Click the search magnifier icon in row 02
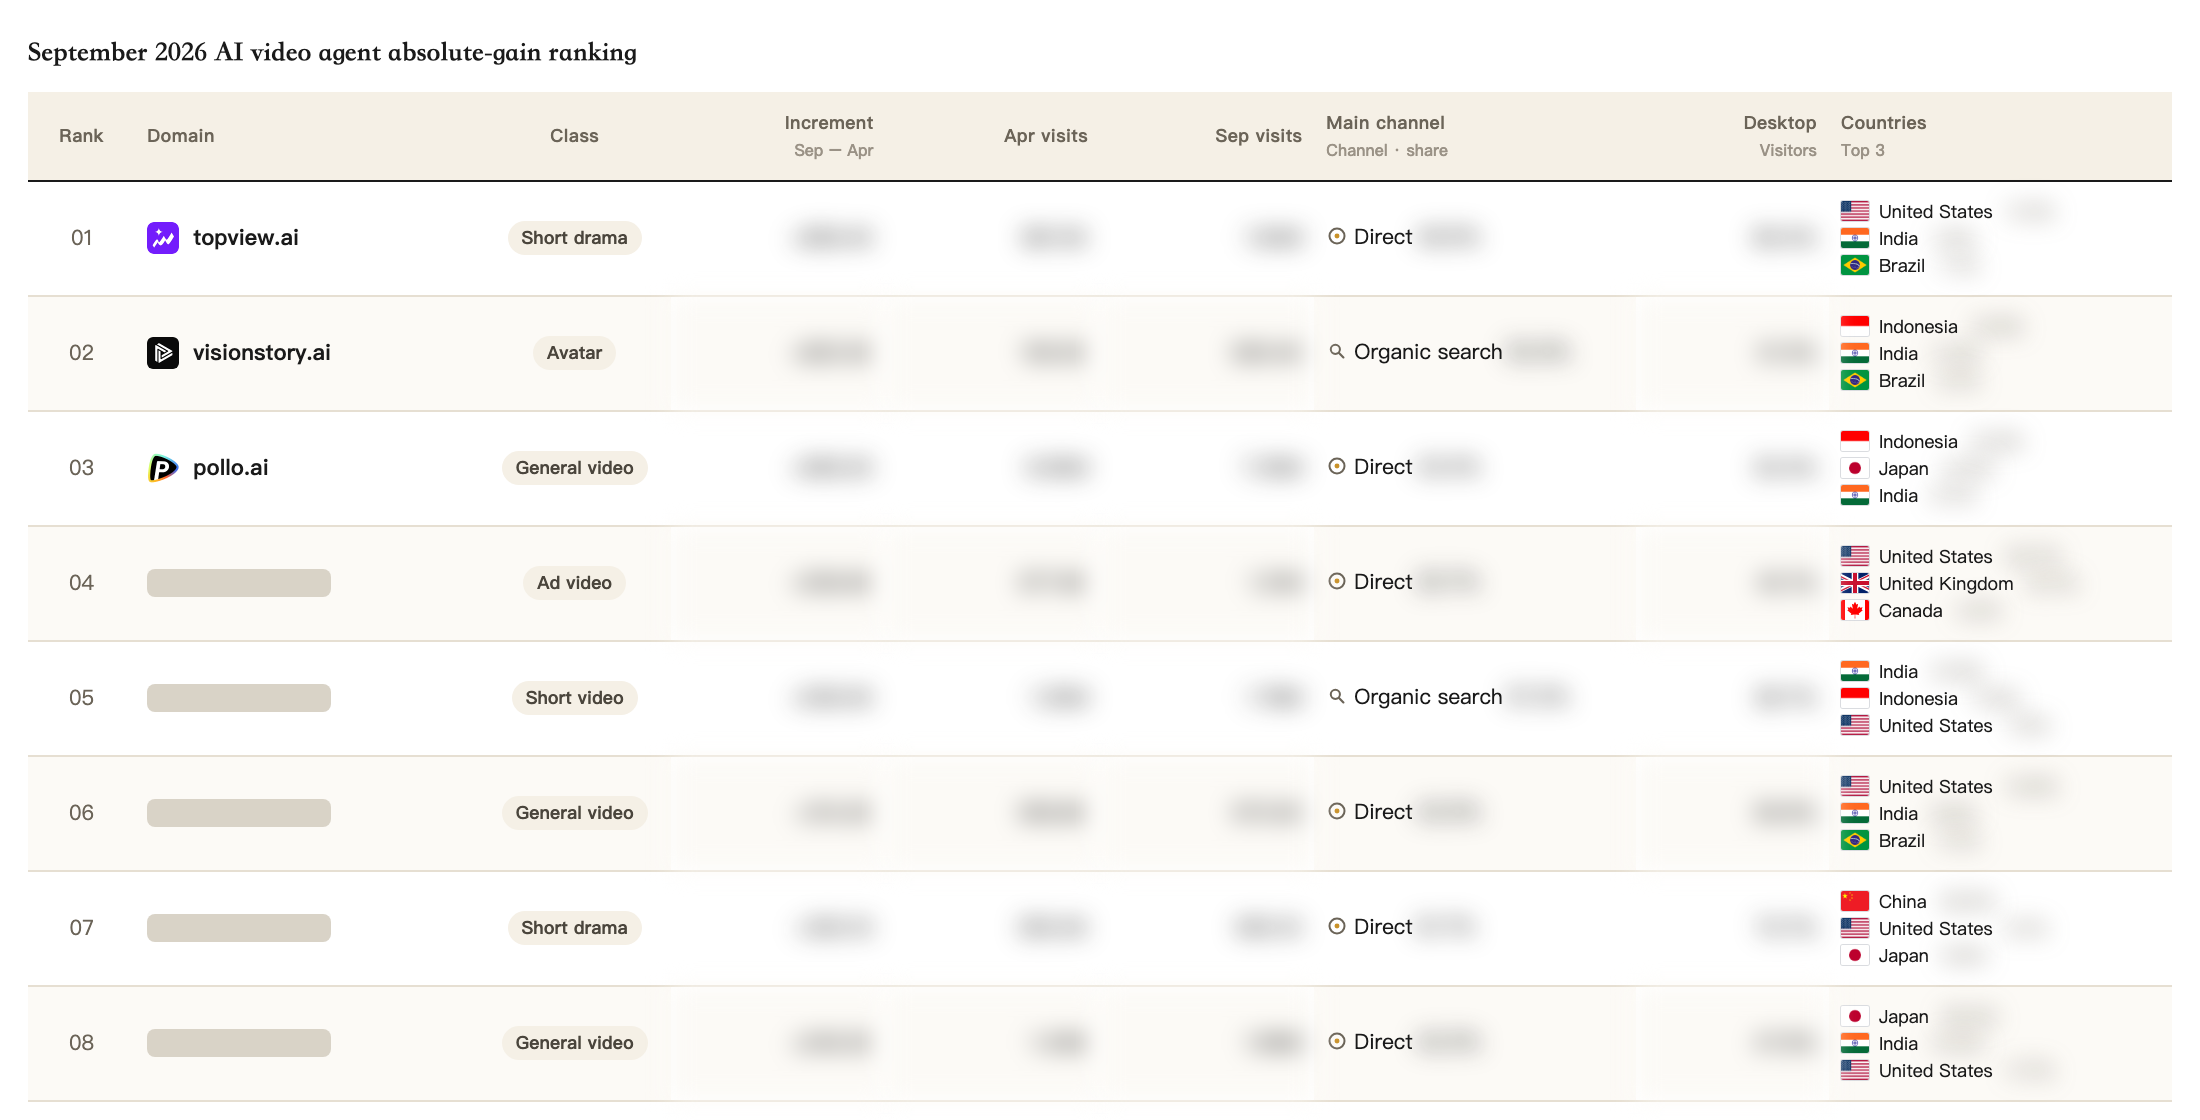This screenshot has height=1120, width=2200. pos(1337,351)
